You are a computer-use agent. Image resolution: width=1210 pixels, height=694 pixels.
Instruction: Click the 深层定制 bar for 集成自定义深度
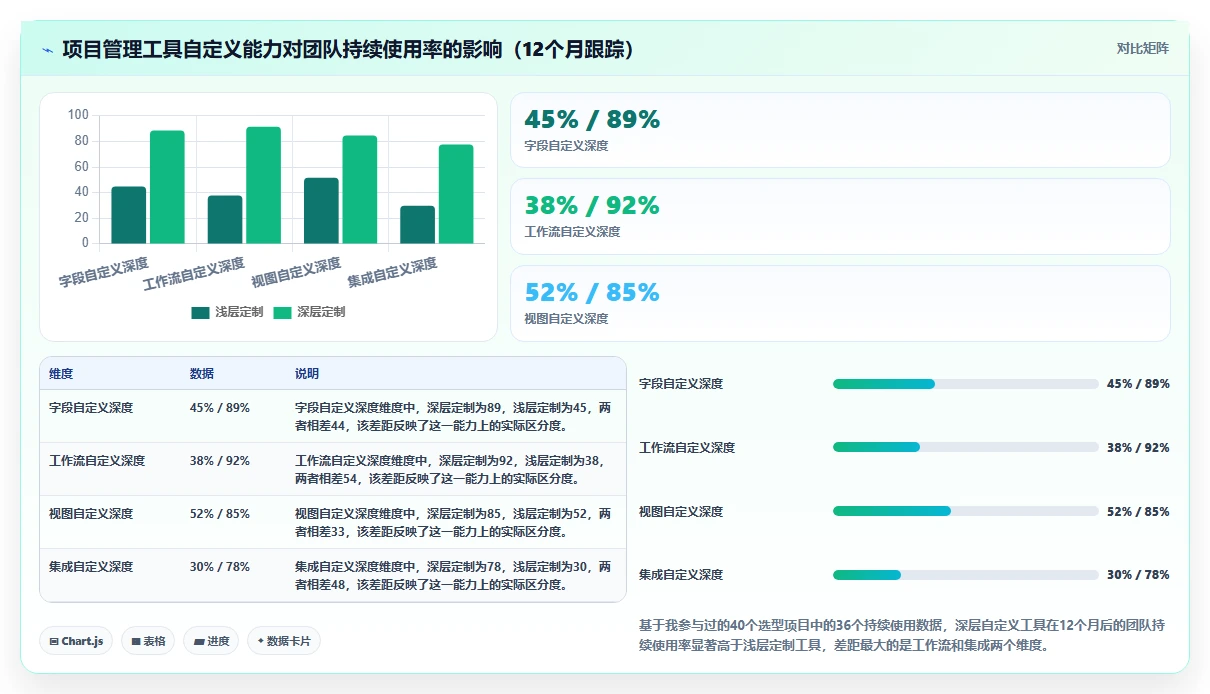[x=455, y=194]
